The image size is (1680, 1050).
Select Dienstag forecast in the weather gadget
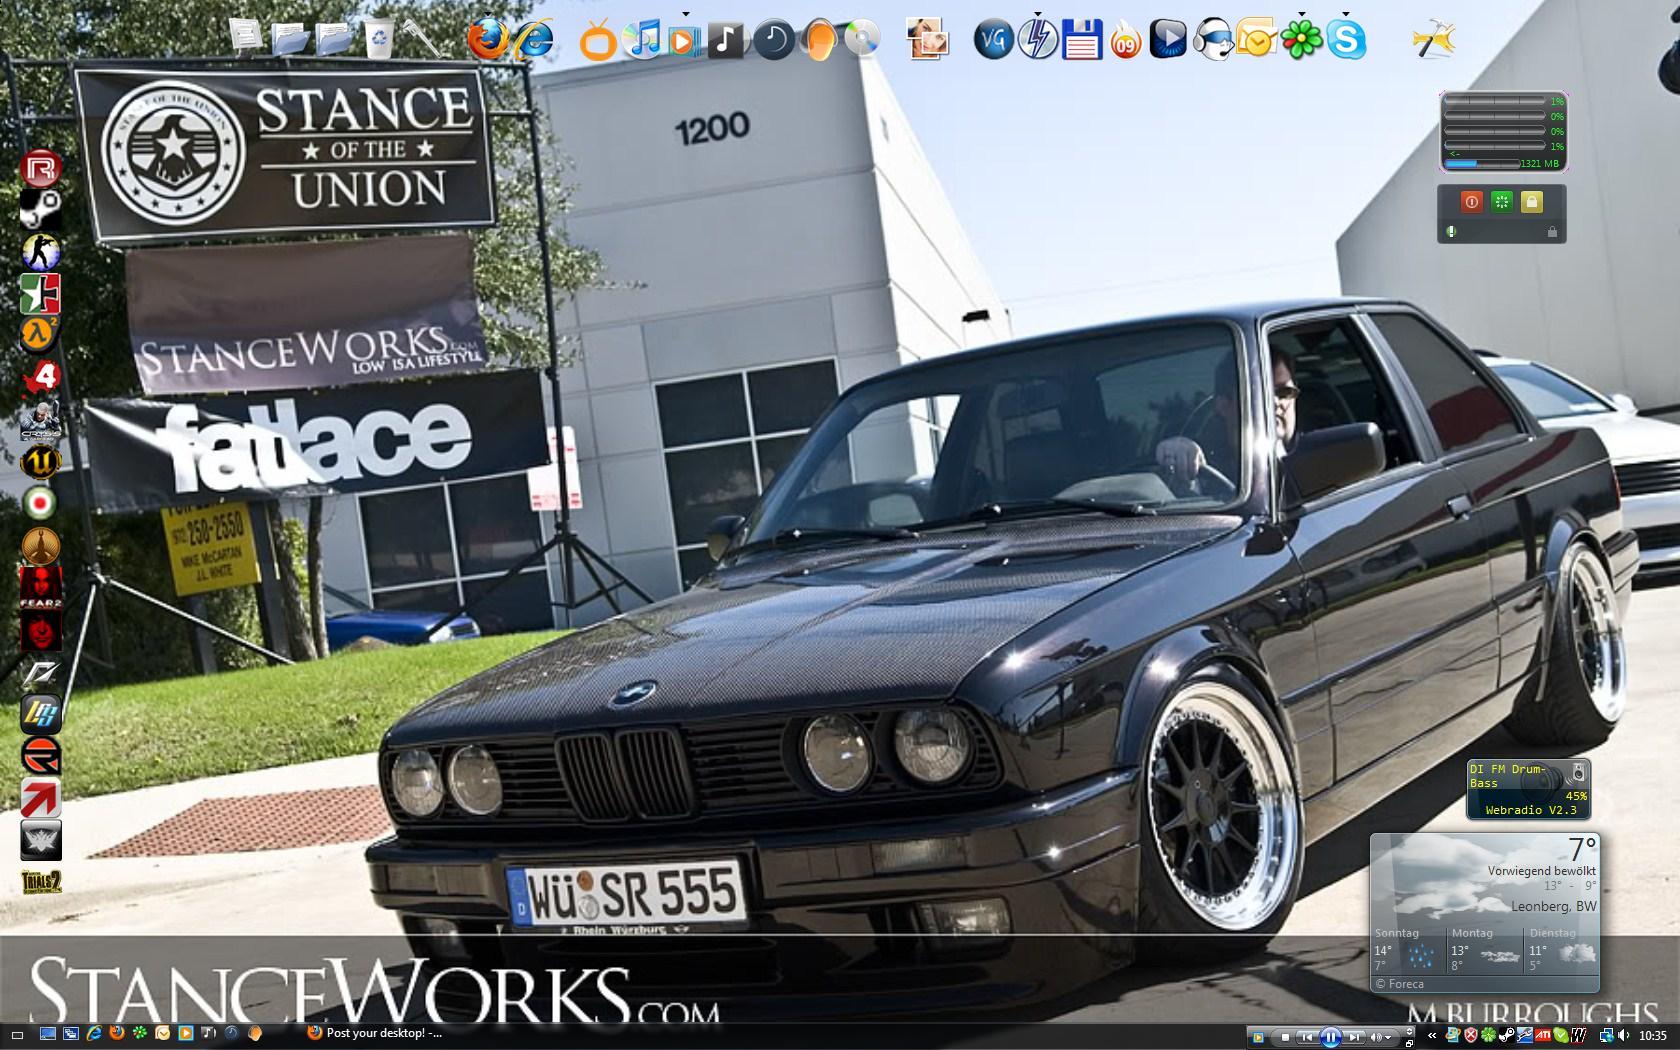(x=1562, y=949)
